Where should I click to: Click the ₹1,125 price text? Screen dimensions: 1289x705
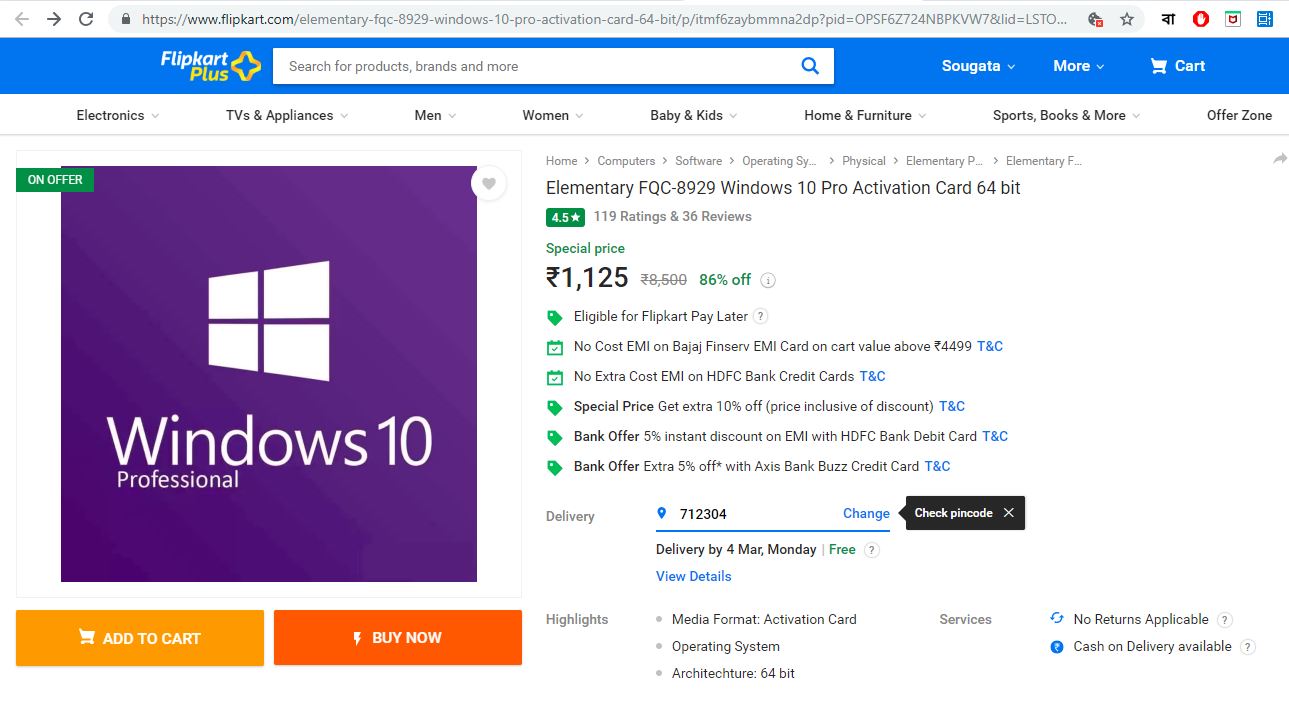[587, 278]
